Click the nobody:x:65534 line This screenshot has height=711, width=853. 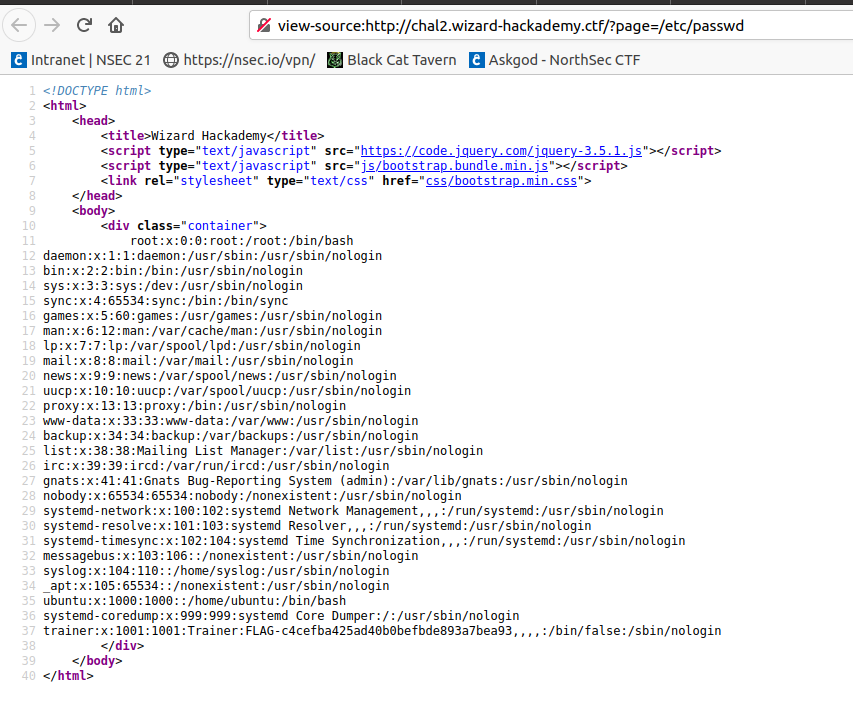click(x=252, y=496)
